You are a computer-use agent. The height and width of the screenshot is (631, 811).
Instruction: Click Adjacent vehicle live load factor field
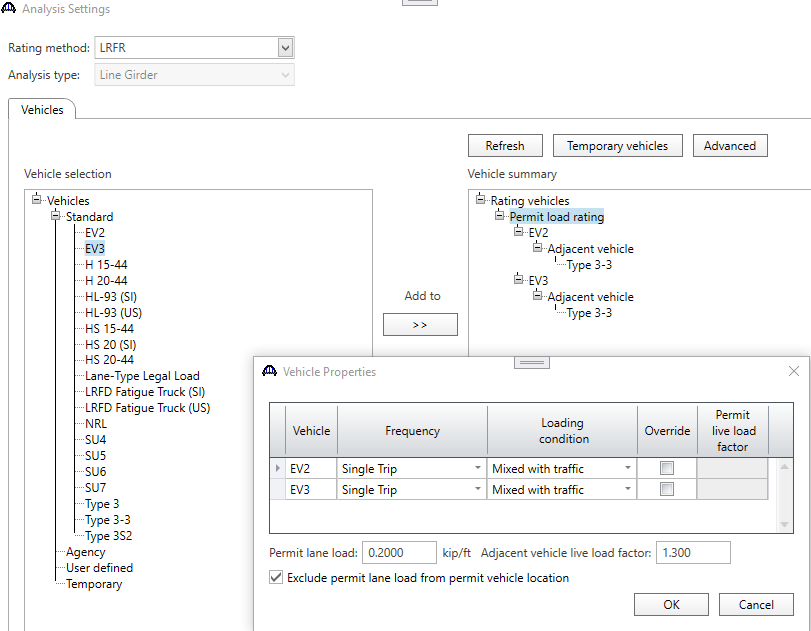coord(693,553)
